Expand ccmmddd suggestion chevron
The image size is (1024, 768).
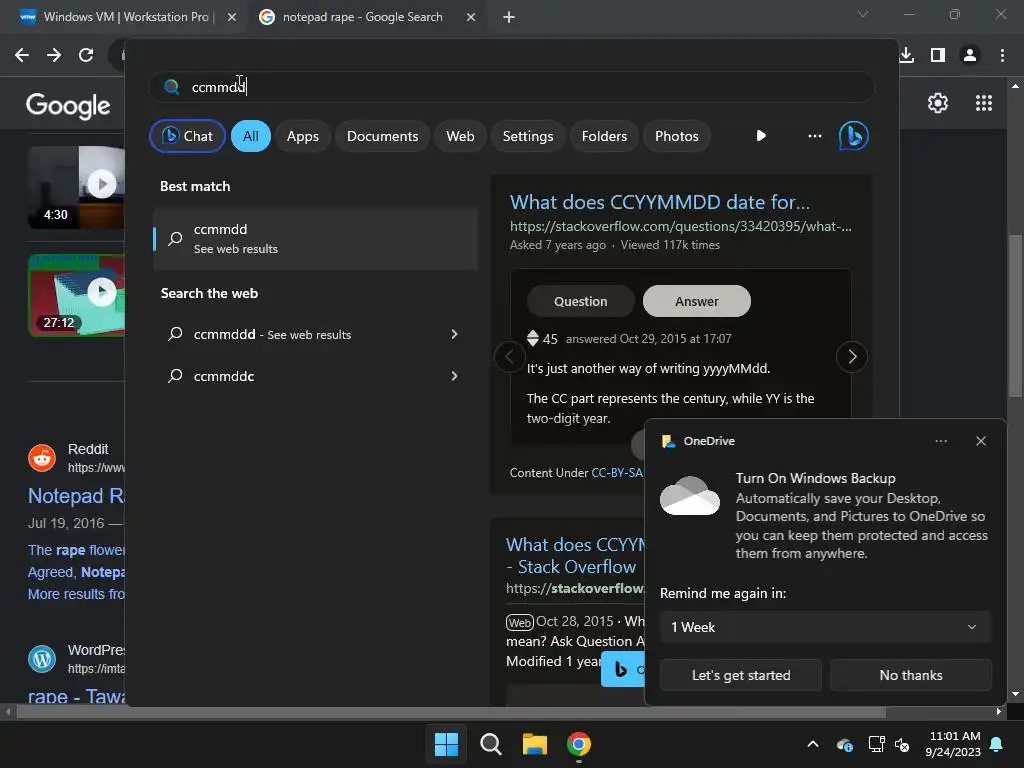click(455, 334)
